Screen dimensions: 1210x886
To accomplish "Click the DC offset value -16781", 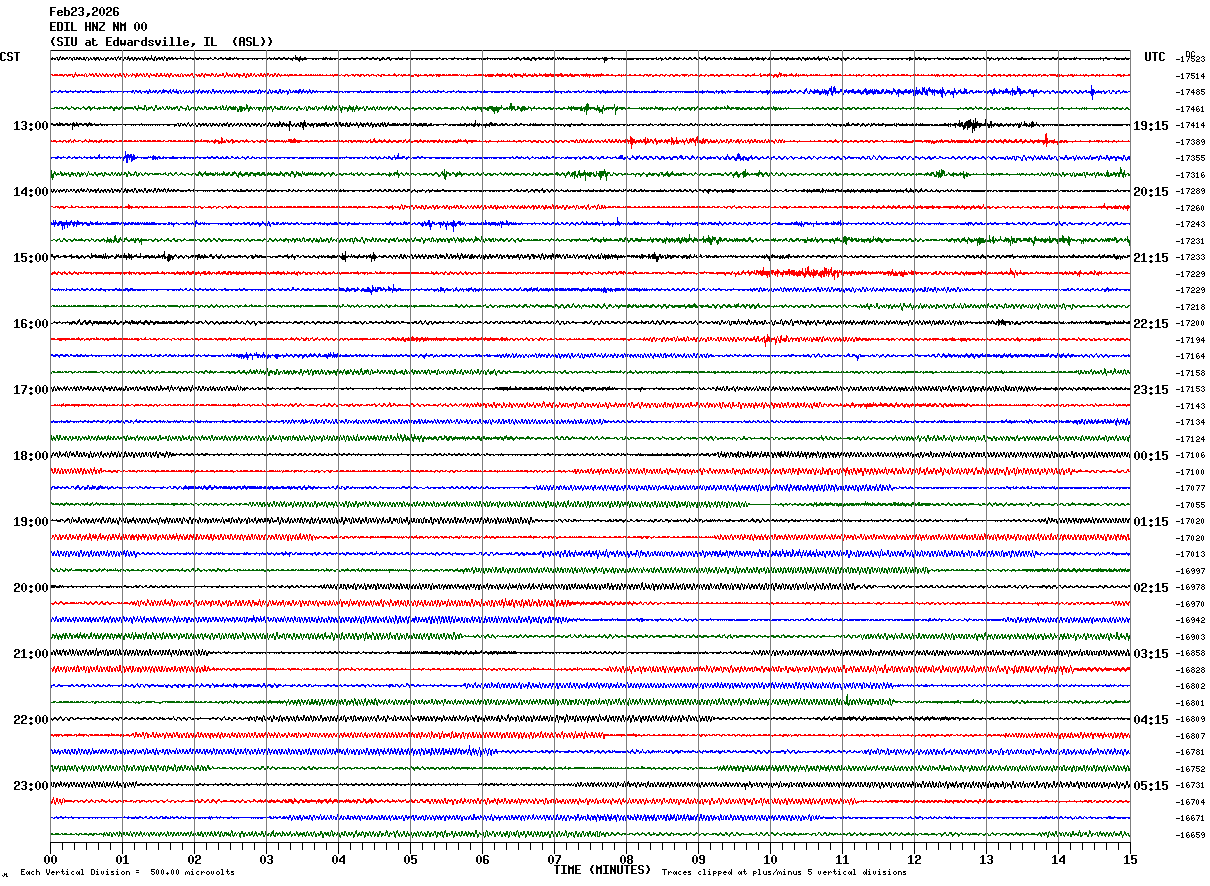I will click(x=1191, y=753).
